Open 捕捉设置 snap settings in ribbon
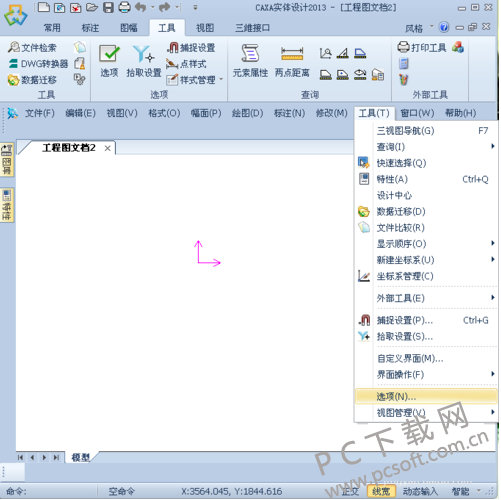 191,48
